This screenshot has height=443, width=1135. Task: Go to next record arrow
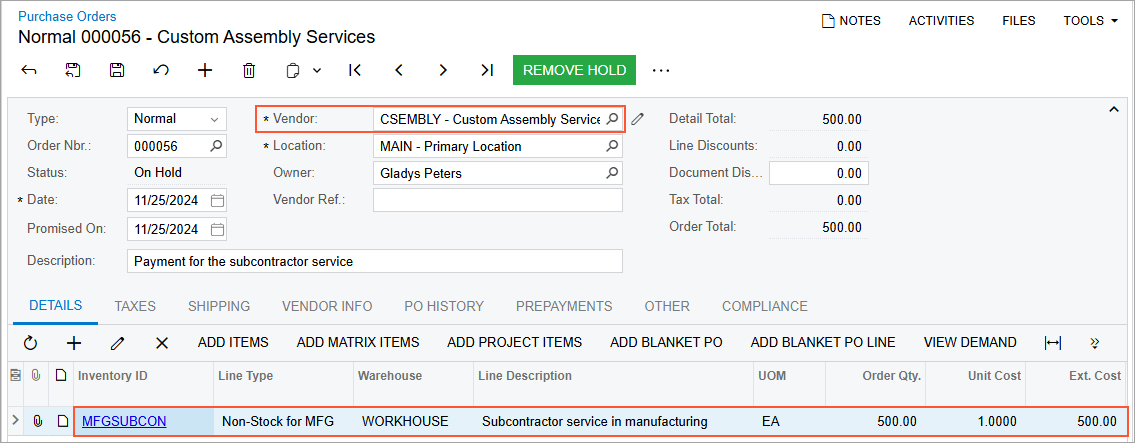(x=443, y=70)
